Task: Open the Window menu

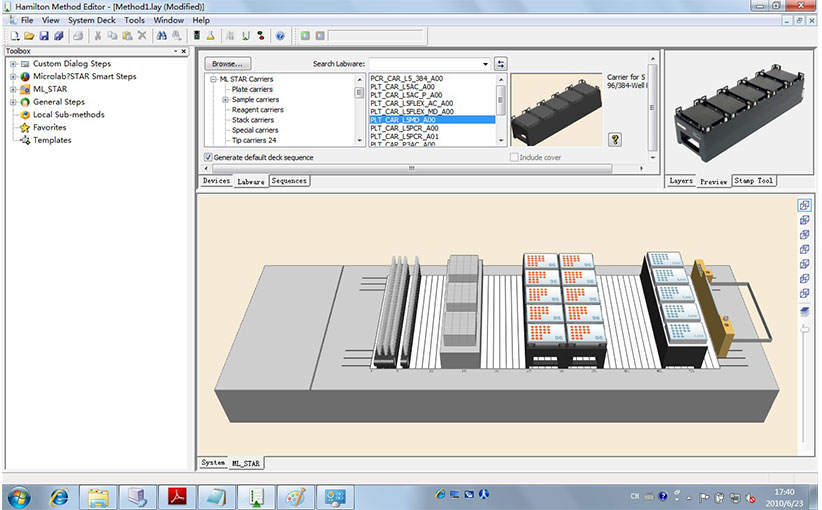Action: tap(168, 20)
